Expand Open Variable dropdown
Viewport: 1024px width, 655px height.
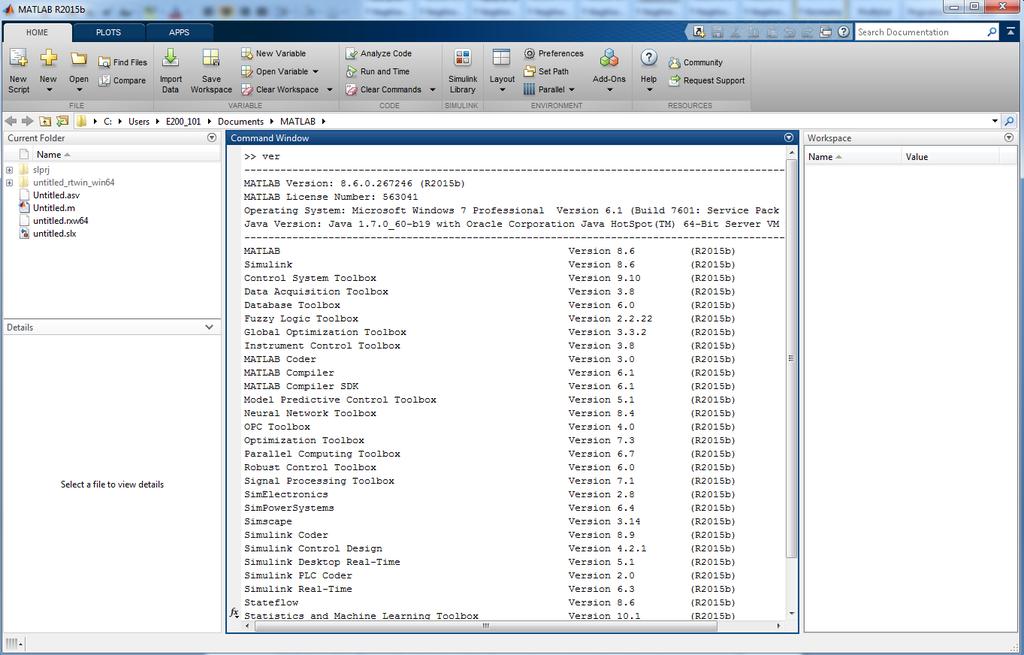point(315,72)
